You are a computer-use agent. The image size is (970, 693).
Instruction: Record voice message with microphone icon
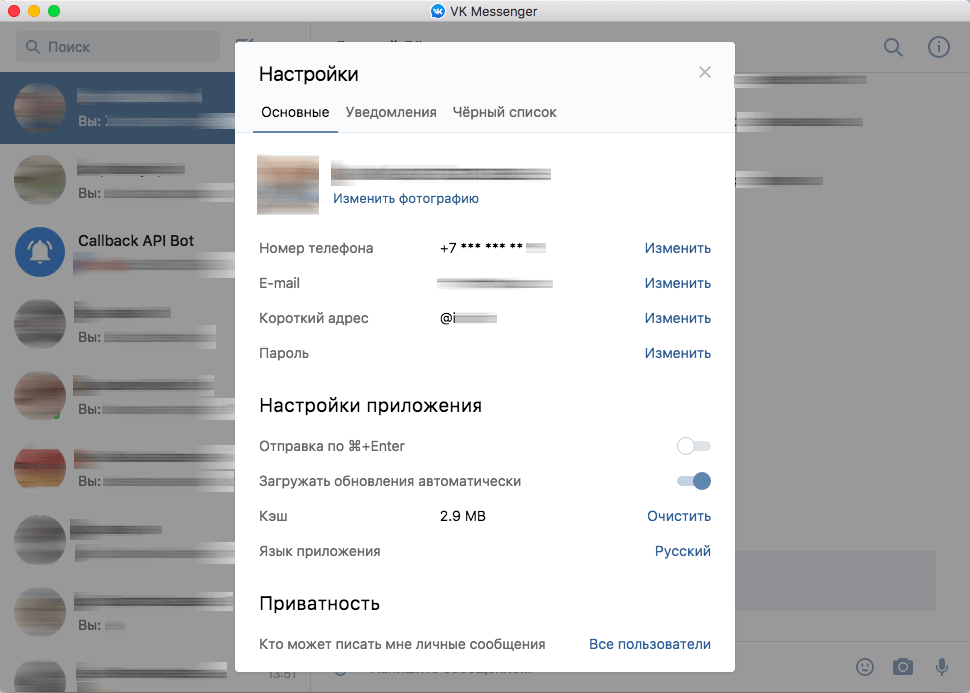click(942, 666)
